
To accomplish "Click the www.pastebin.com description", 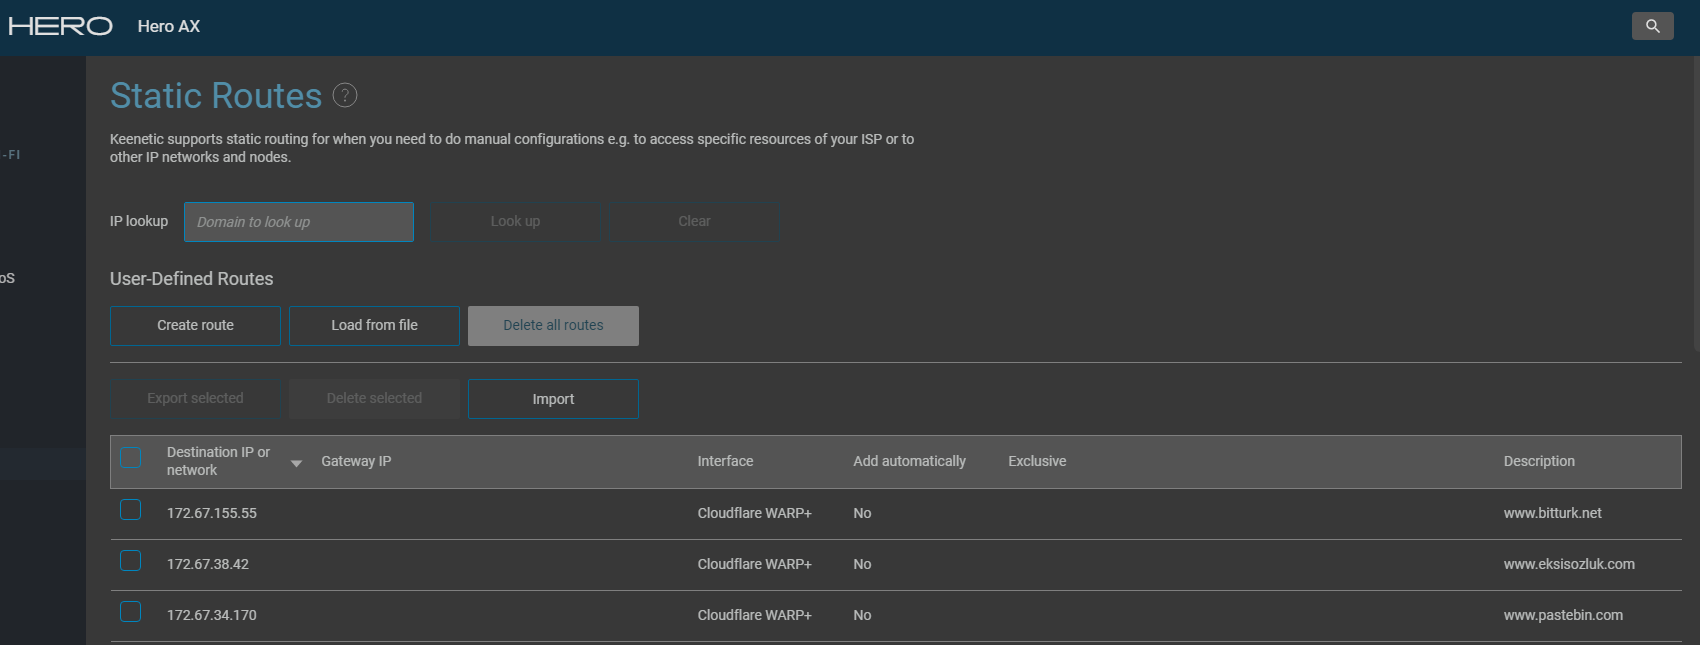I will 1563,615.
